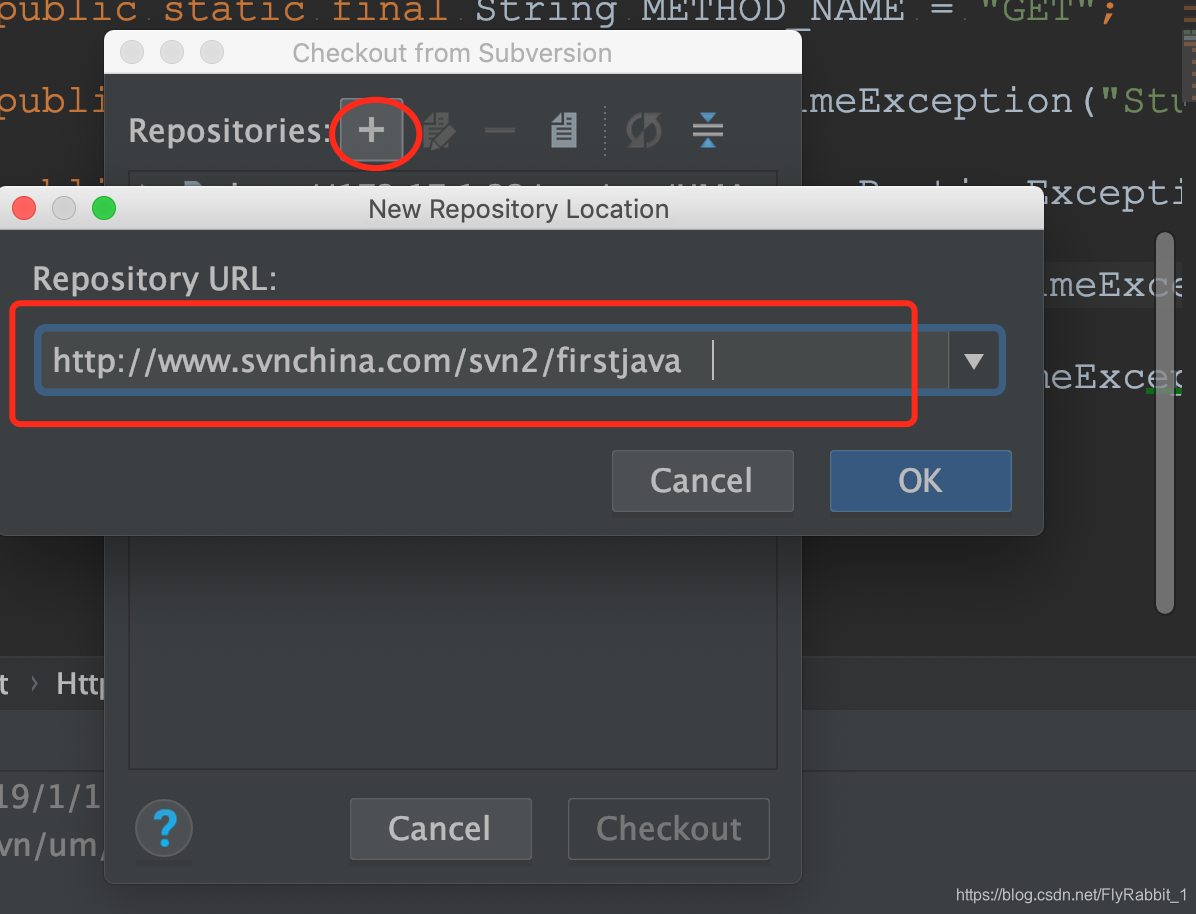Click the edit repository location pencil icon
The image size is (1196, 914).
[439, 131]
